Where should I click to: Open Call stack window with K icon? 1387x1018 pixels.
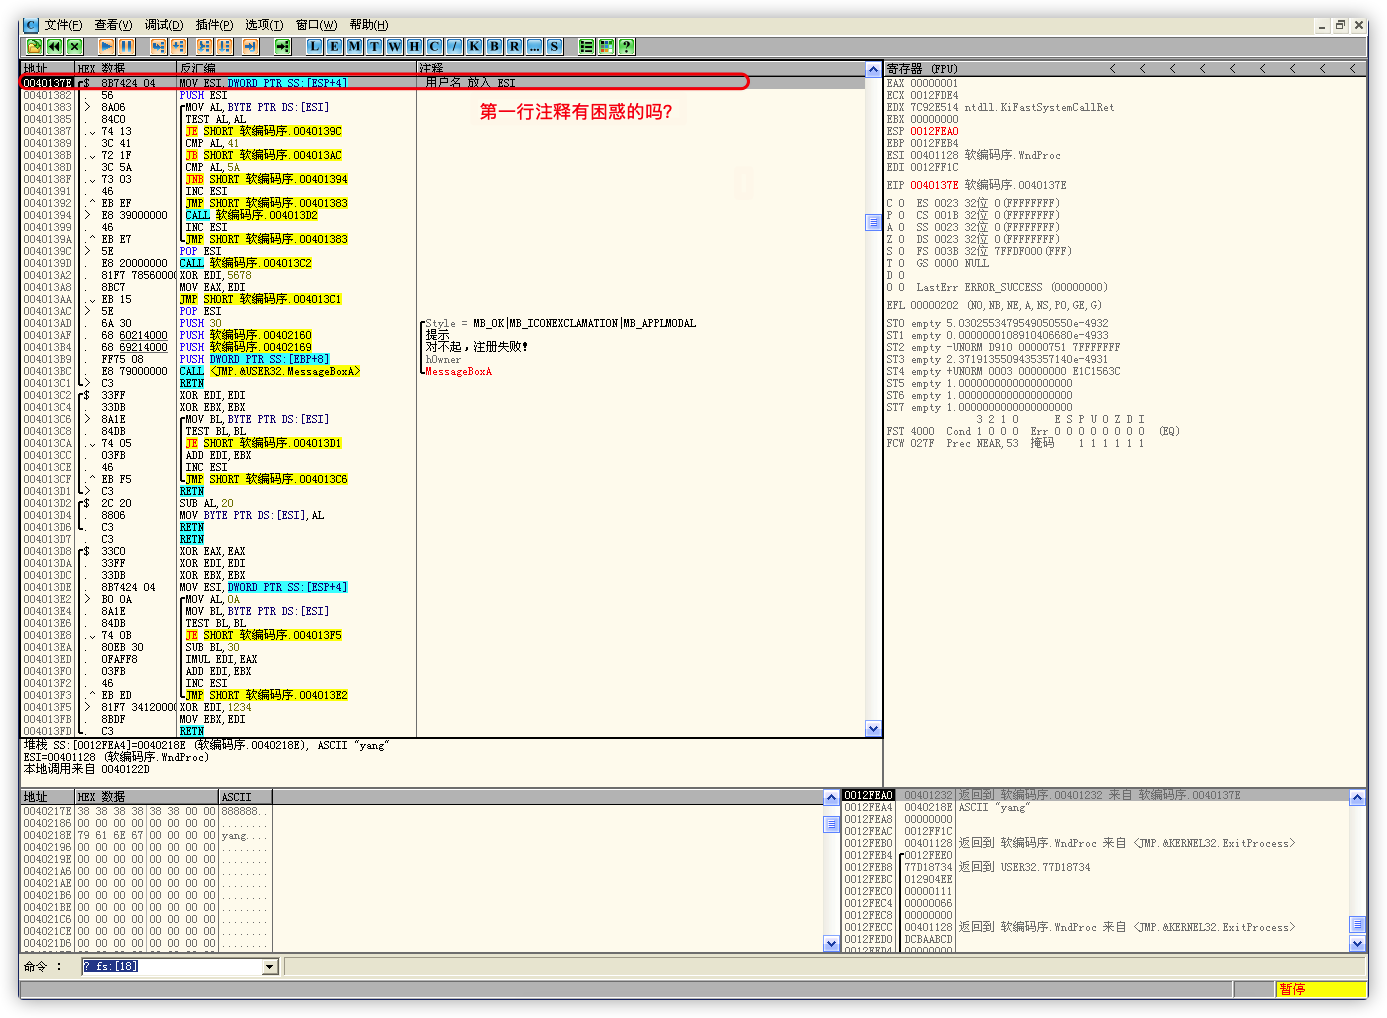(474, 46)
